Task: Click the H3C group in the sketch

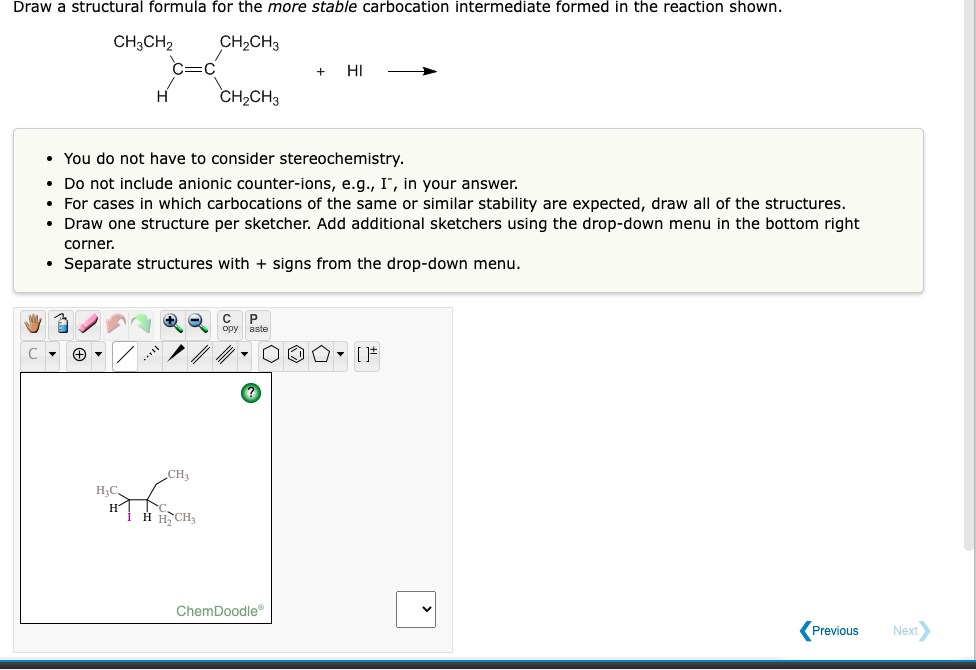Action: 106,491
